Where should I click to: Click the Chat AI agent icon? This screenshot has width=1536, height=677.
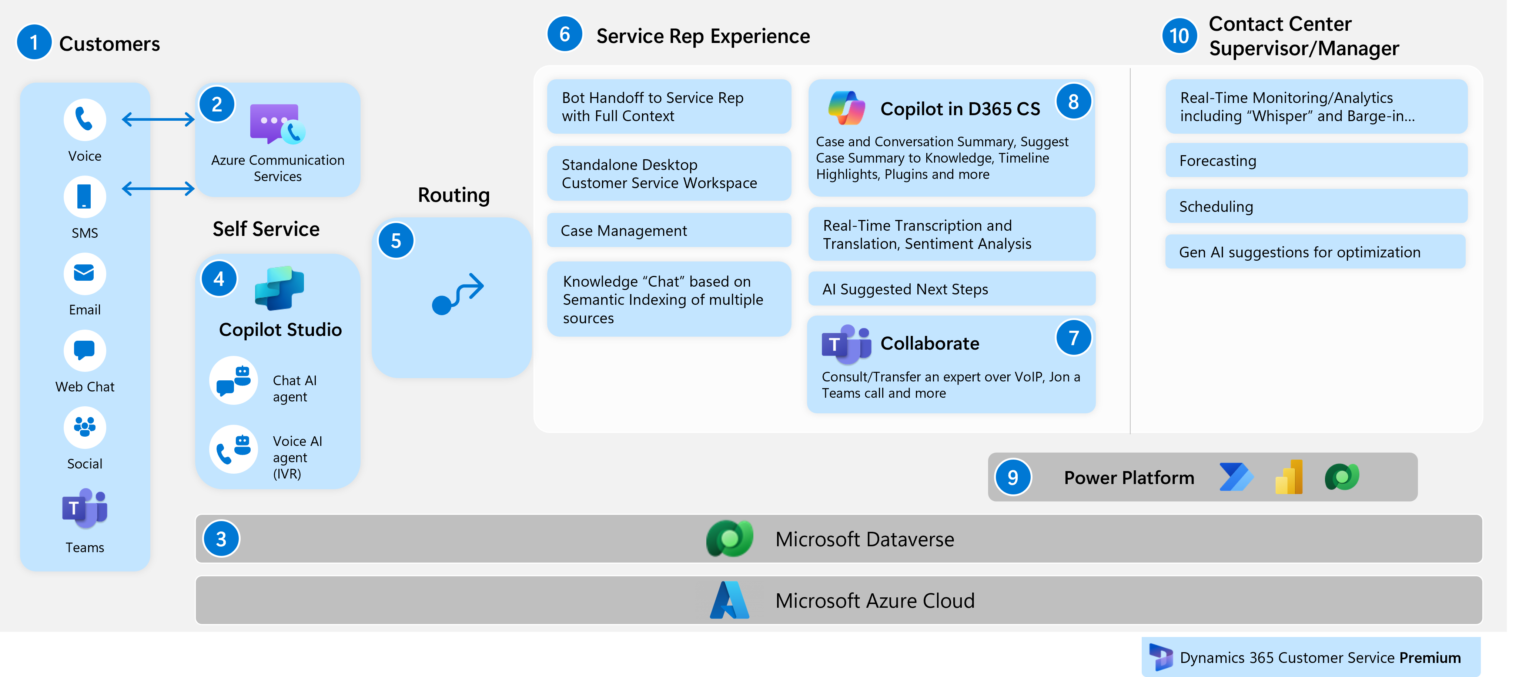pyautogui.click(x=232, y=380)
